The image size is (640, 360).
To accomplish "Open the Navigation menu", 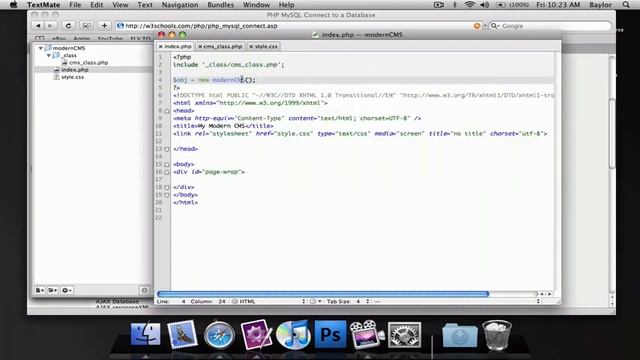I will click(180, 5).
